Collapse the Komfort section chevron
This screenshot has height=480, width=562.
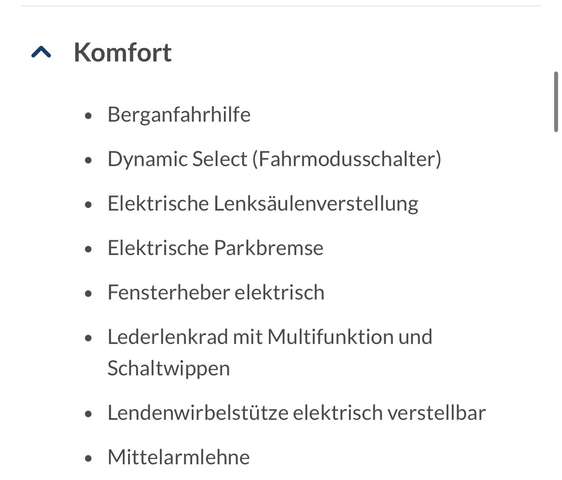click(41, 52)
